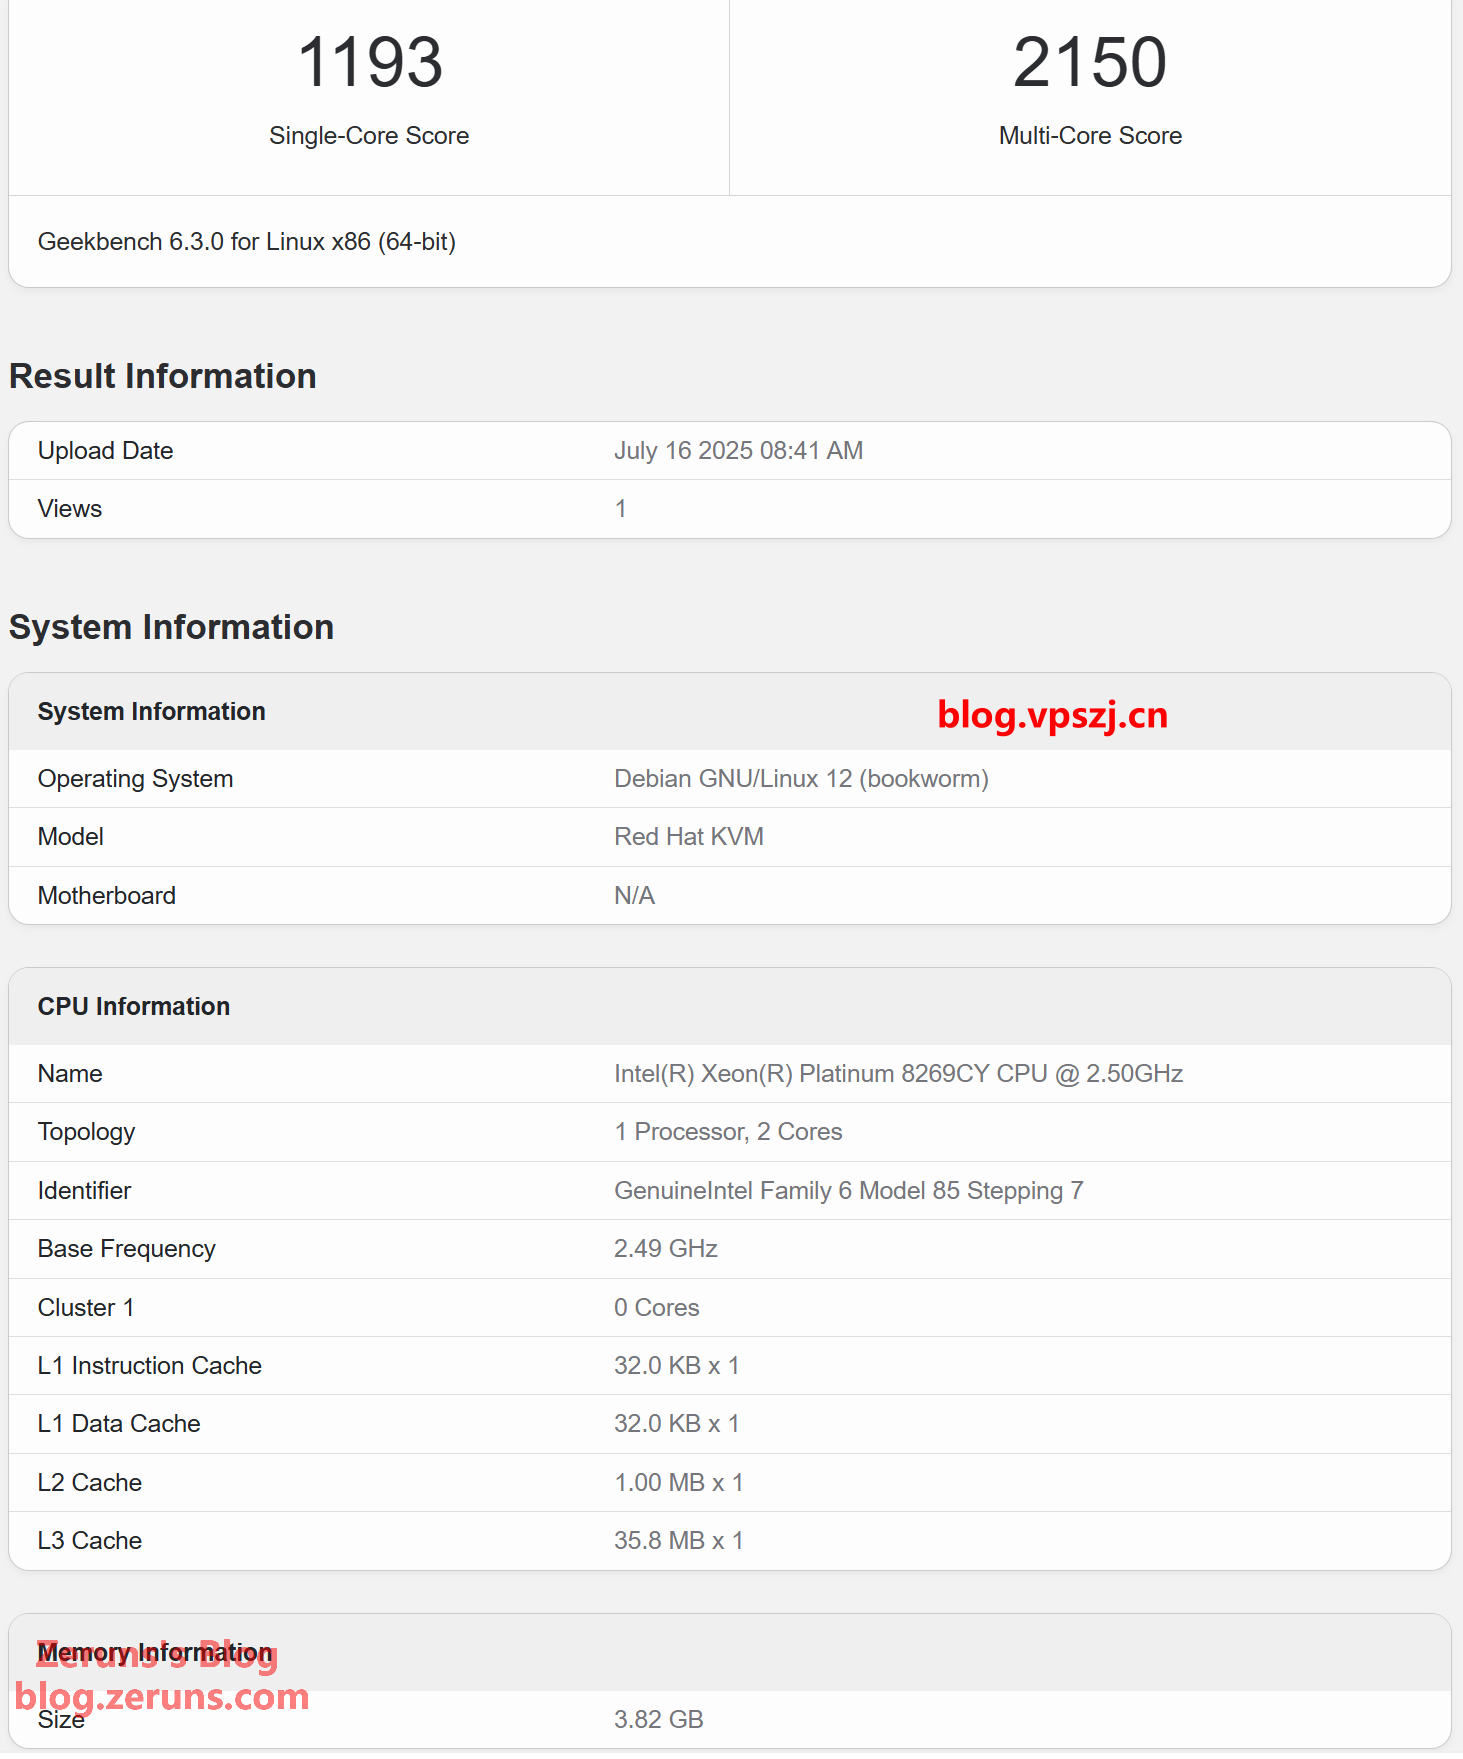The image size is (1463, 1759).
Task: Click the memory size value 3.82 GB
Action: click(658, 1720)
